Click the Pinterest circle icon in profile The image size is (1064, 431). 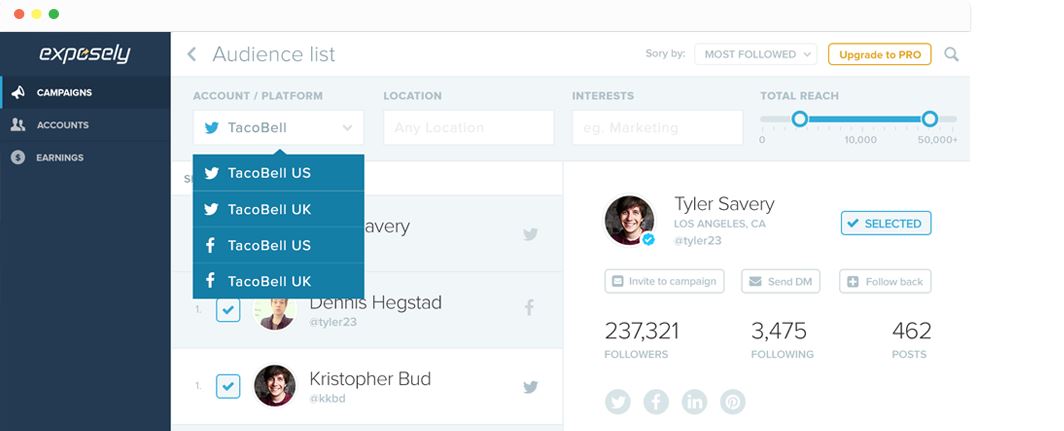pyautogui.click(x=733, y=402)
